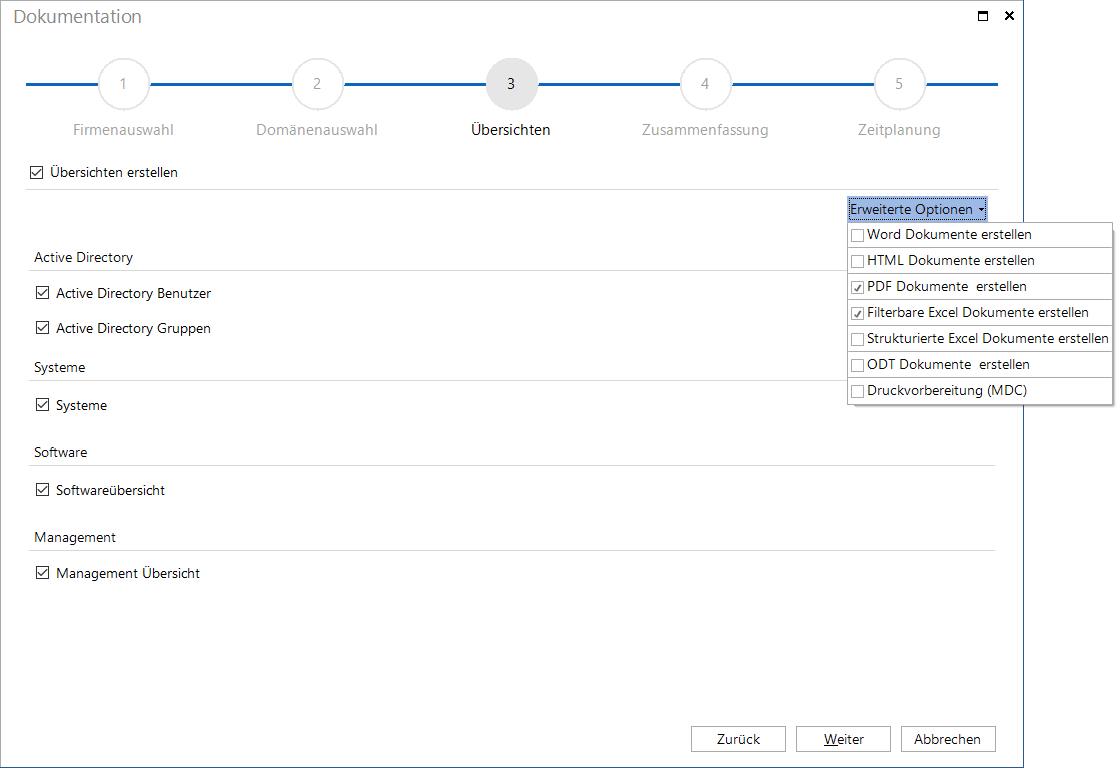Image resolution: width=1118 pixels, height=769 pixels.
Task: Close the Dokumentation dialog
Action: 1009,16
